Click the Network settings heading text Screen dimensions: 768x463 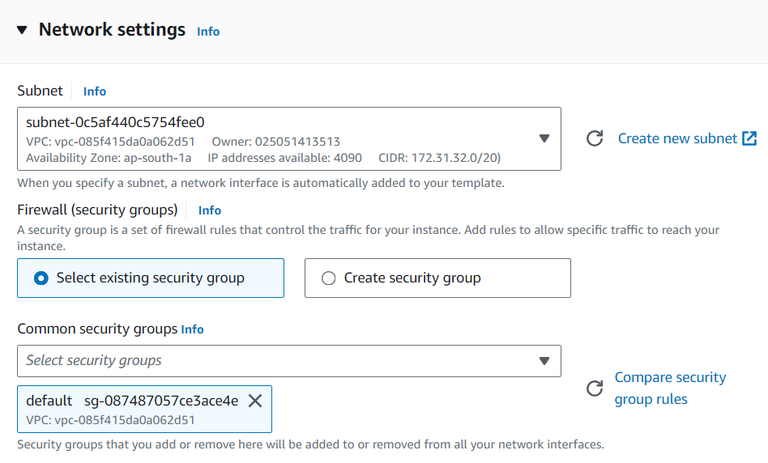112,30
